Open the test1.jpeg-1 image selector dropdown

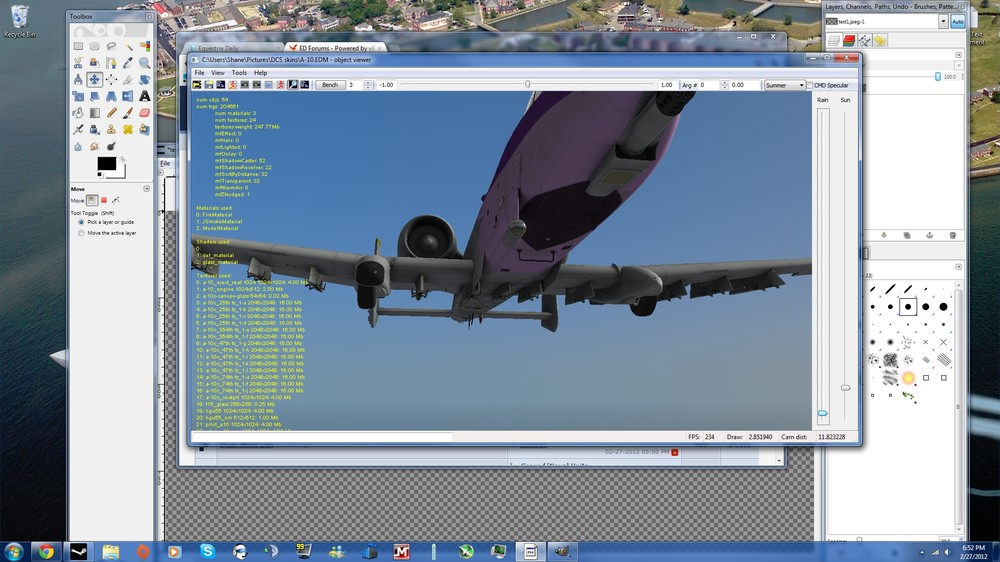point(943,21)
